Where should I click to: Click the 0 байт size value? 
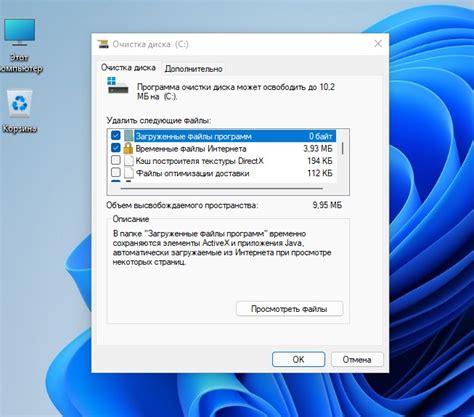tap(320, 136)
